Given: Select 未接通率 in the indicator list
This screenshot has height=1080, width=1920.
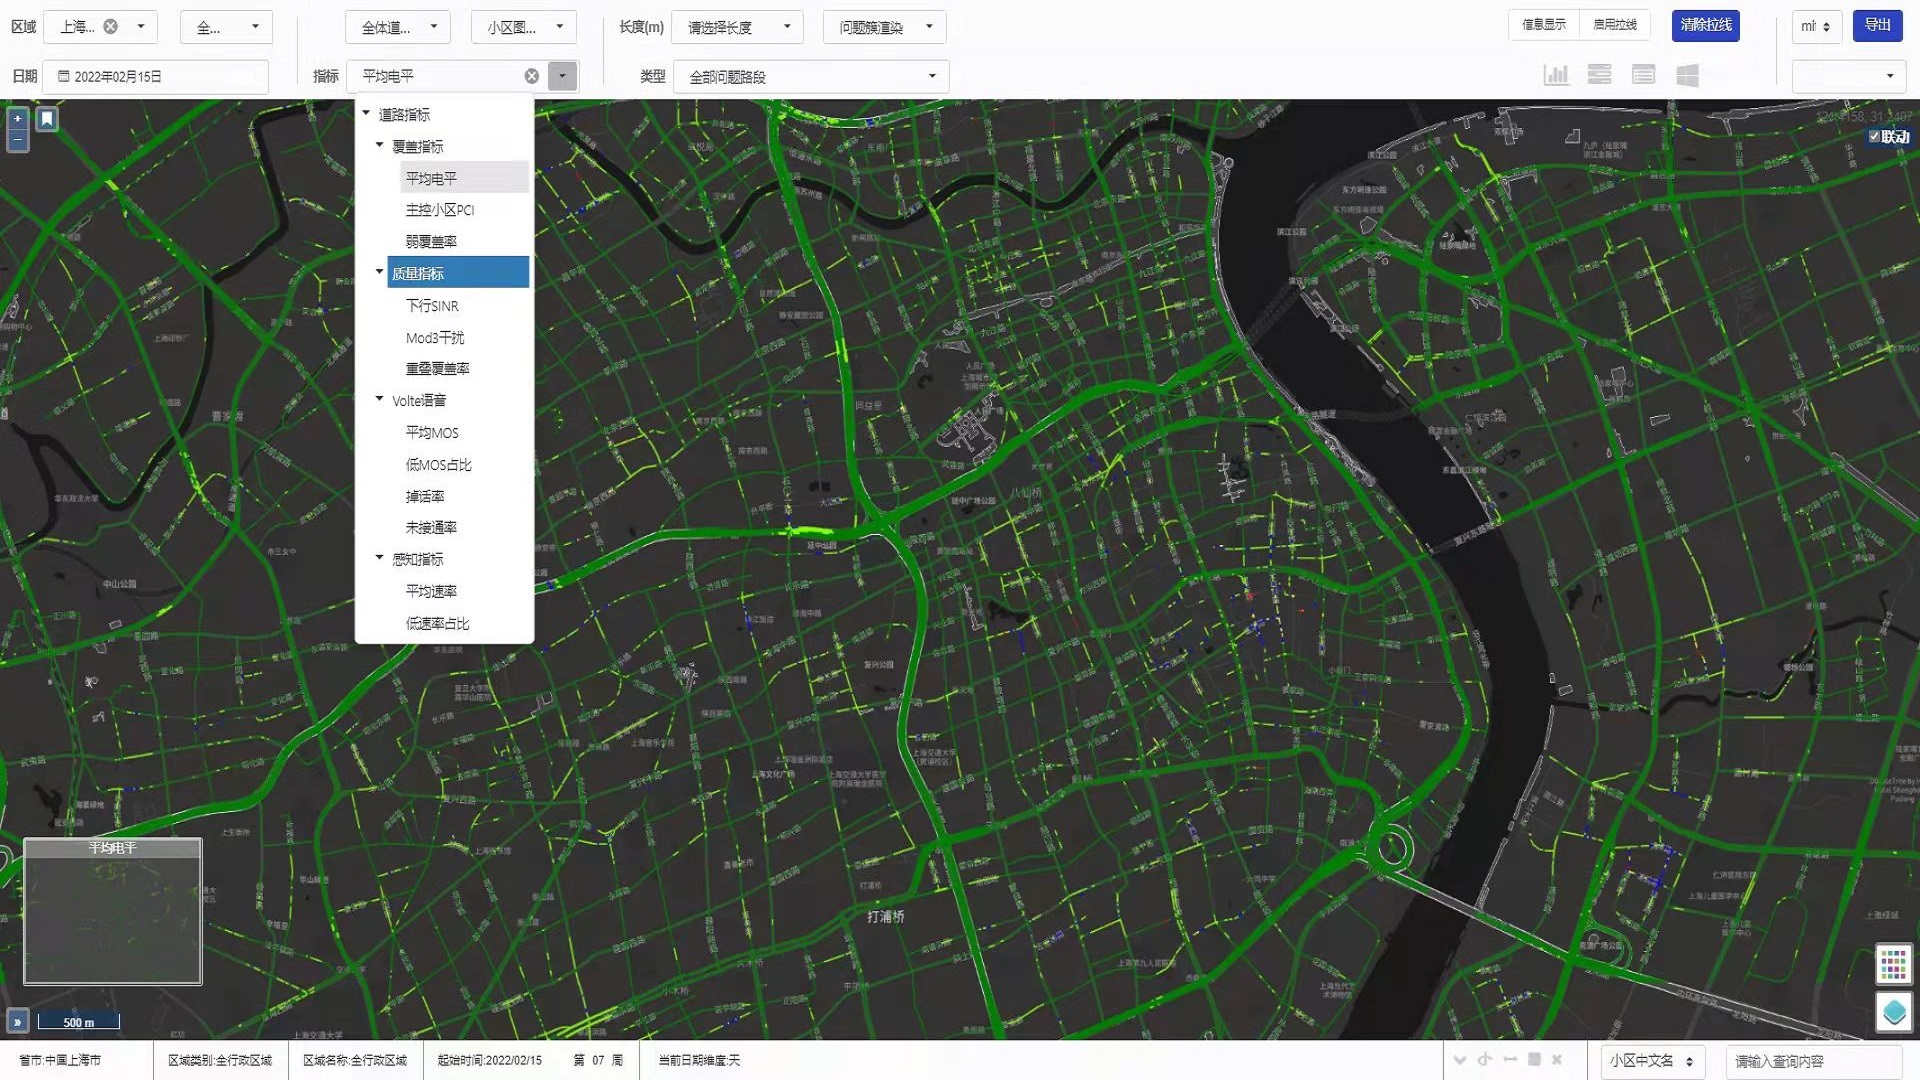Looking at the screenshot, I should (x=431, y=527).
